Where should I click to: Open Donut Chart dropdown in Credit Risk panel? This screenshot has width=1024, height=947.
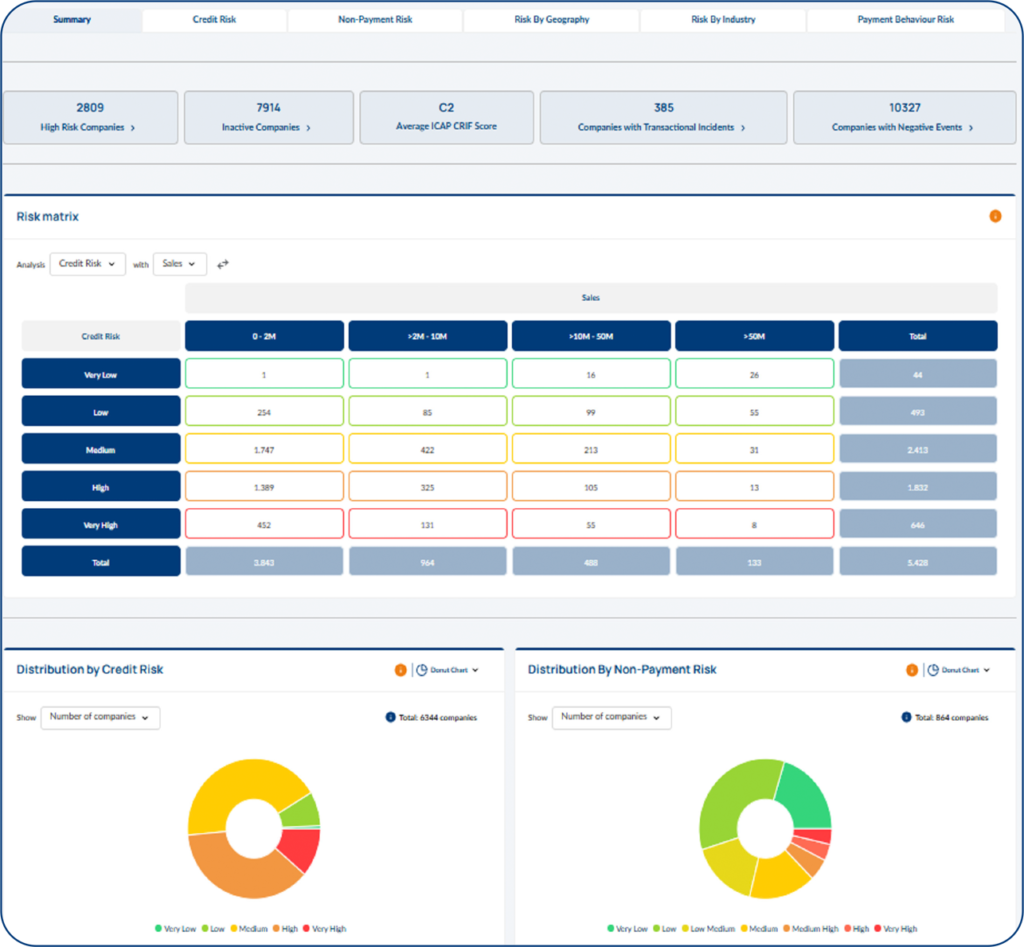tap(447, 670)
